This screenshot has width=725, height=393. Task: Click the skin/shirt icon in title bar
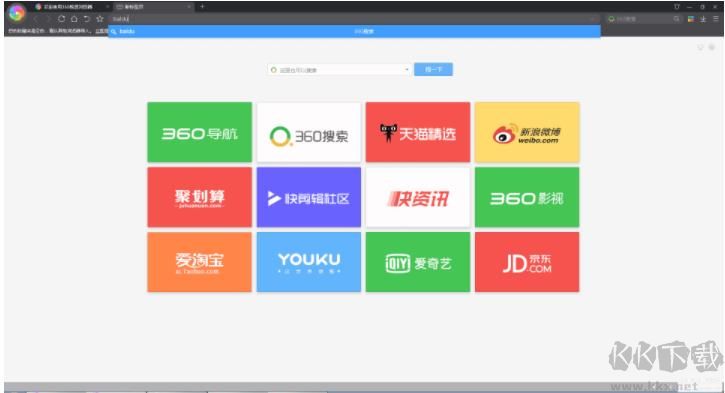click(676, 6)
